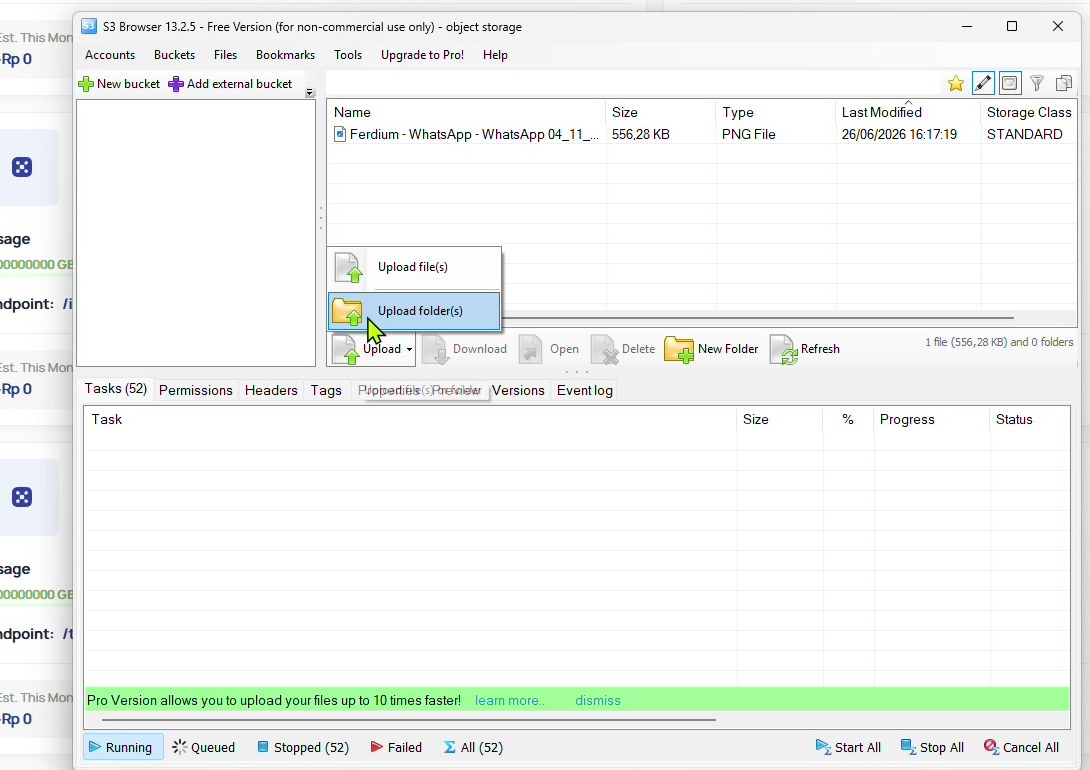
Task: Click the Delete button
Action: 623,349
